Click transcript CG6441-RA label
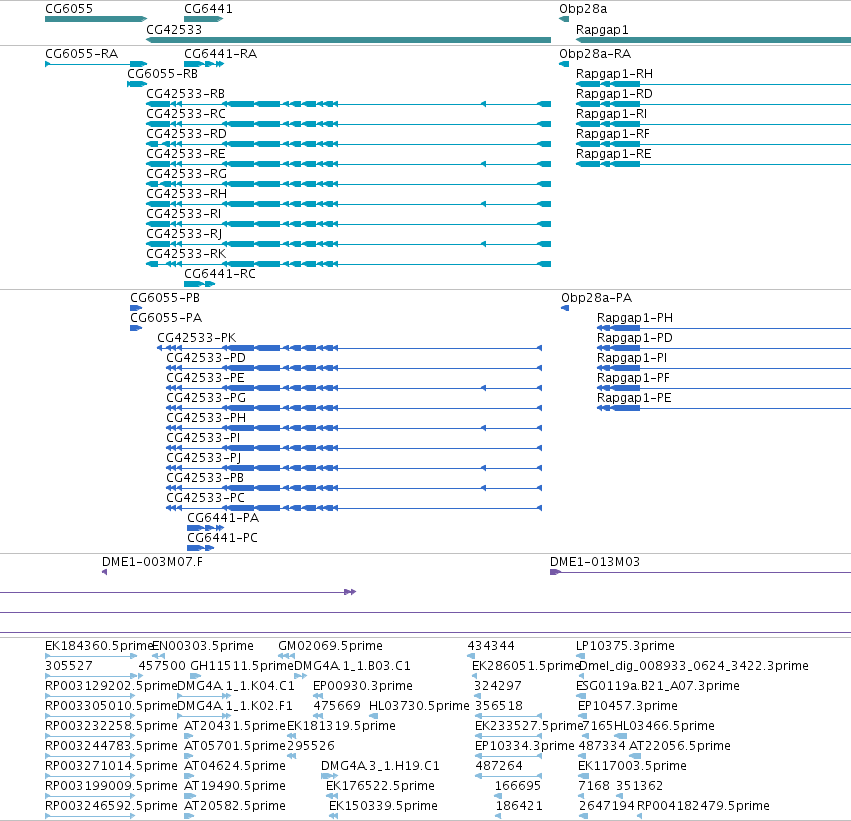The width and height of the screenshot is (851, 821). pyautogui.click(x=220, y=54)
